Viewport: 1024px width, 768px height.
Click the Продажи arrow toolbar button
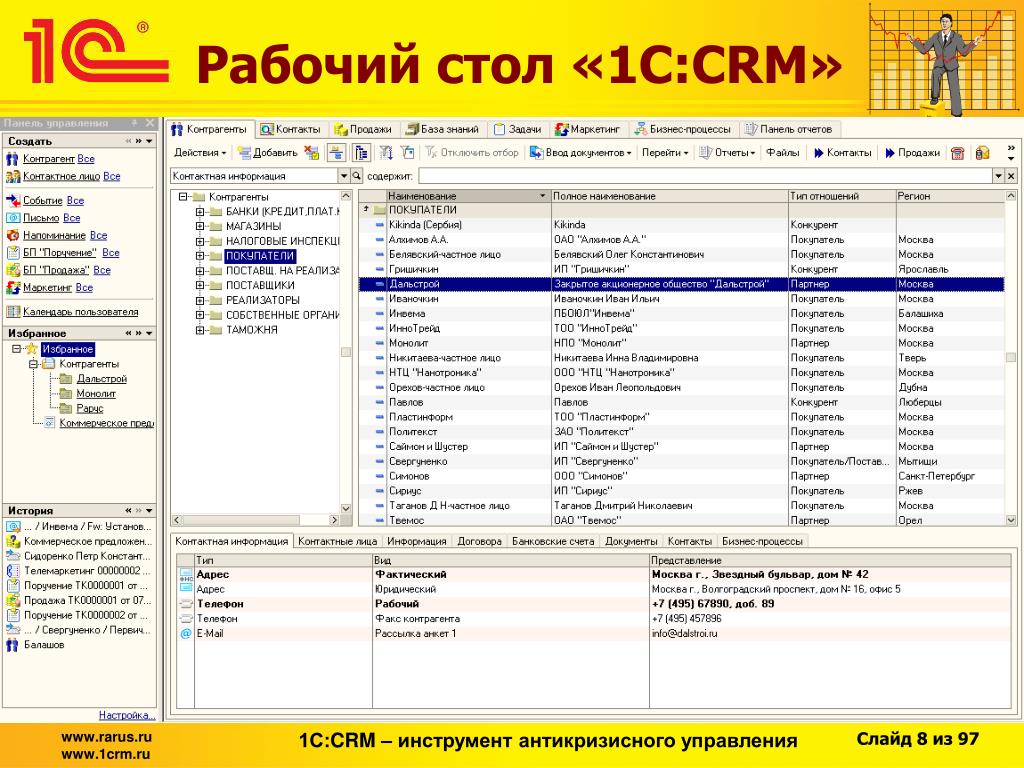point(912,153)
